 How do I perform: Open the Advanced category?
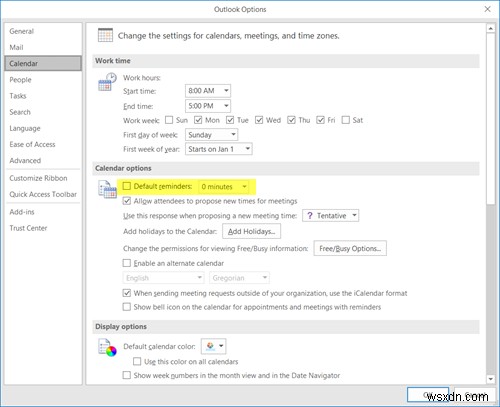(43, 161)
